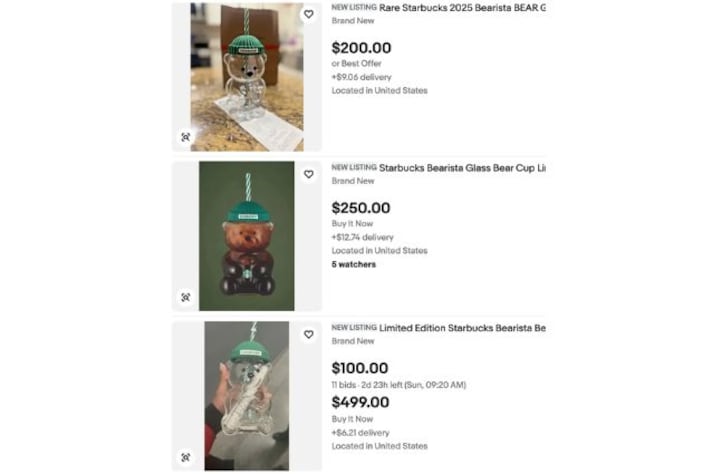Click the "or Best Offer" text
This screenshot has height=474, width=712.
coord(357,64)
